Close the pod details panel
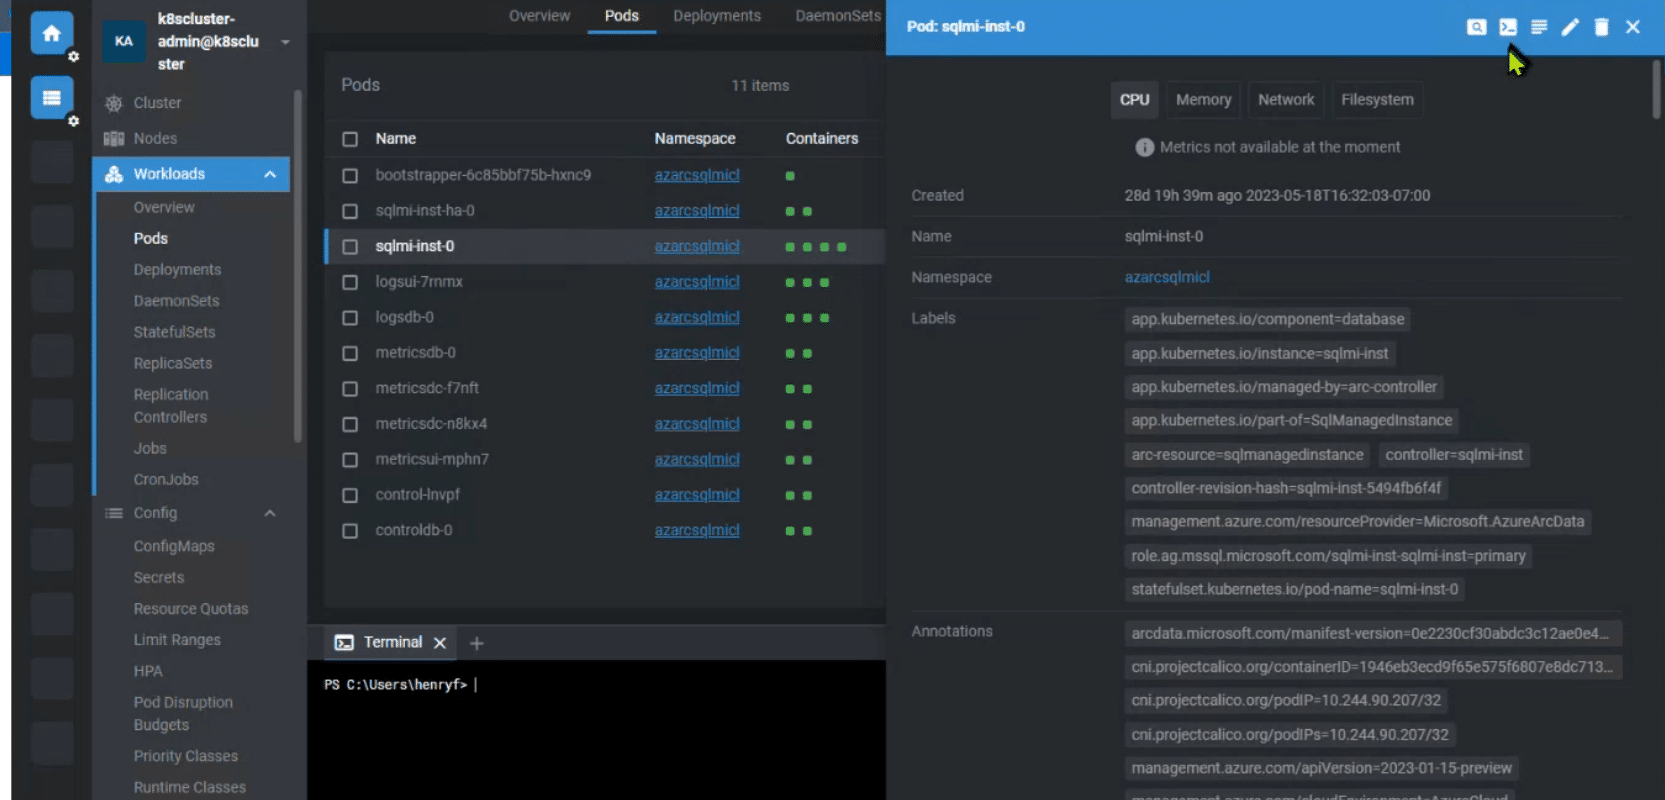 pyautogui.click(x=1633, y=27)
